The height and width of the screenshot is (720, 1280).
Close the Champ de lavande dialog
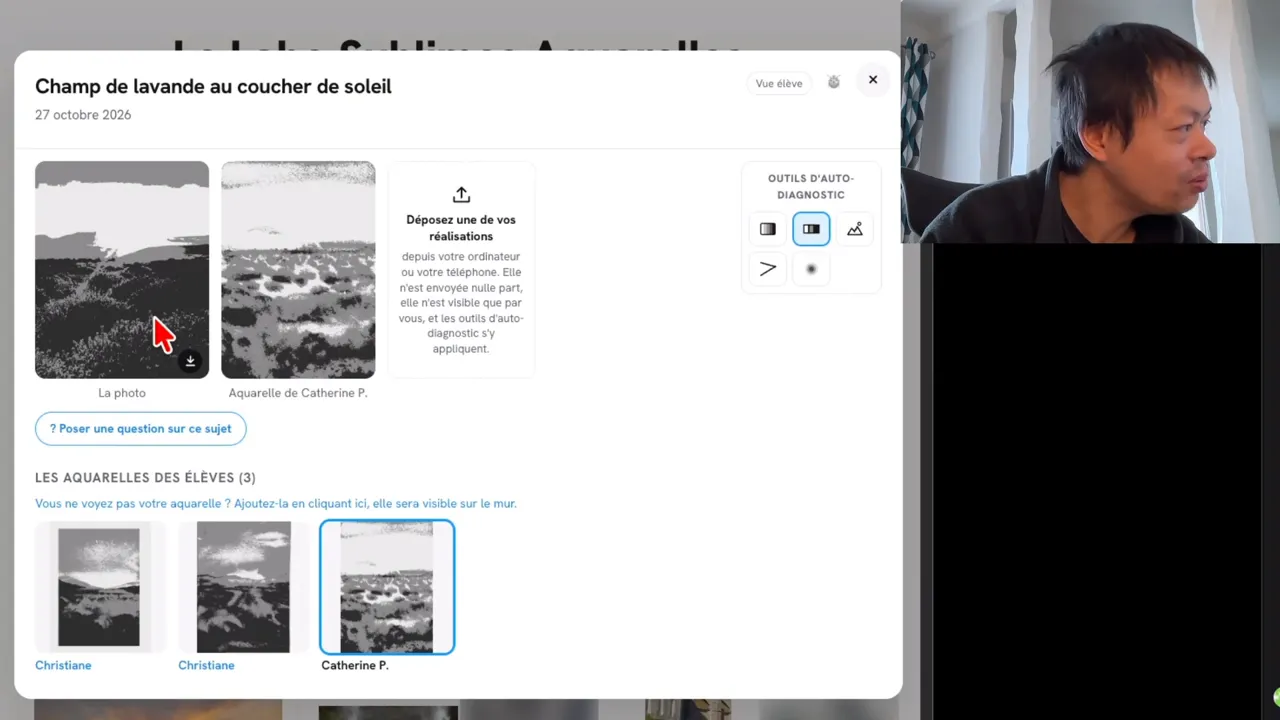[x=873, y=80]
